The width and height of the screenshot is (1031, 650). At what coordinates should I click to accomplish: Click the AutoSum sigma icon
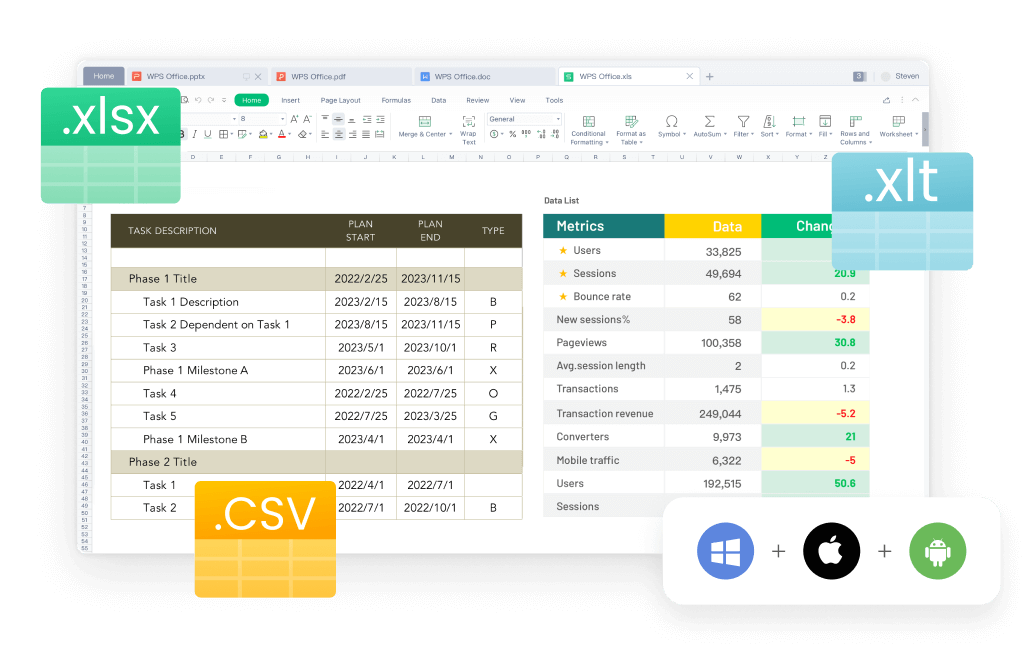click(709, 122)
